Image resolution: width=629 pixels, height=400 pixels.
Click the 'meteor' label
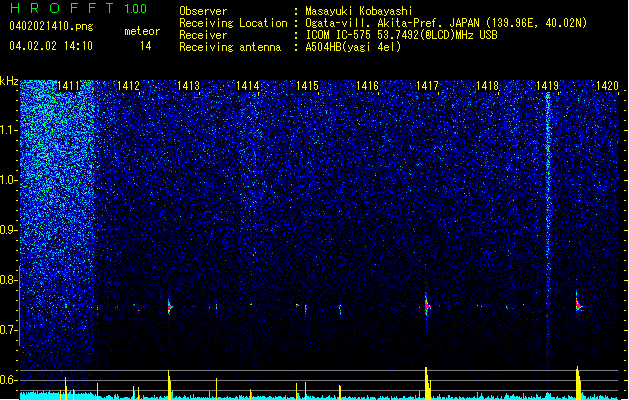coord(142,31)
